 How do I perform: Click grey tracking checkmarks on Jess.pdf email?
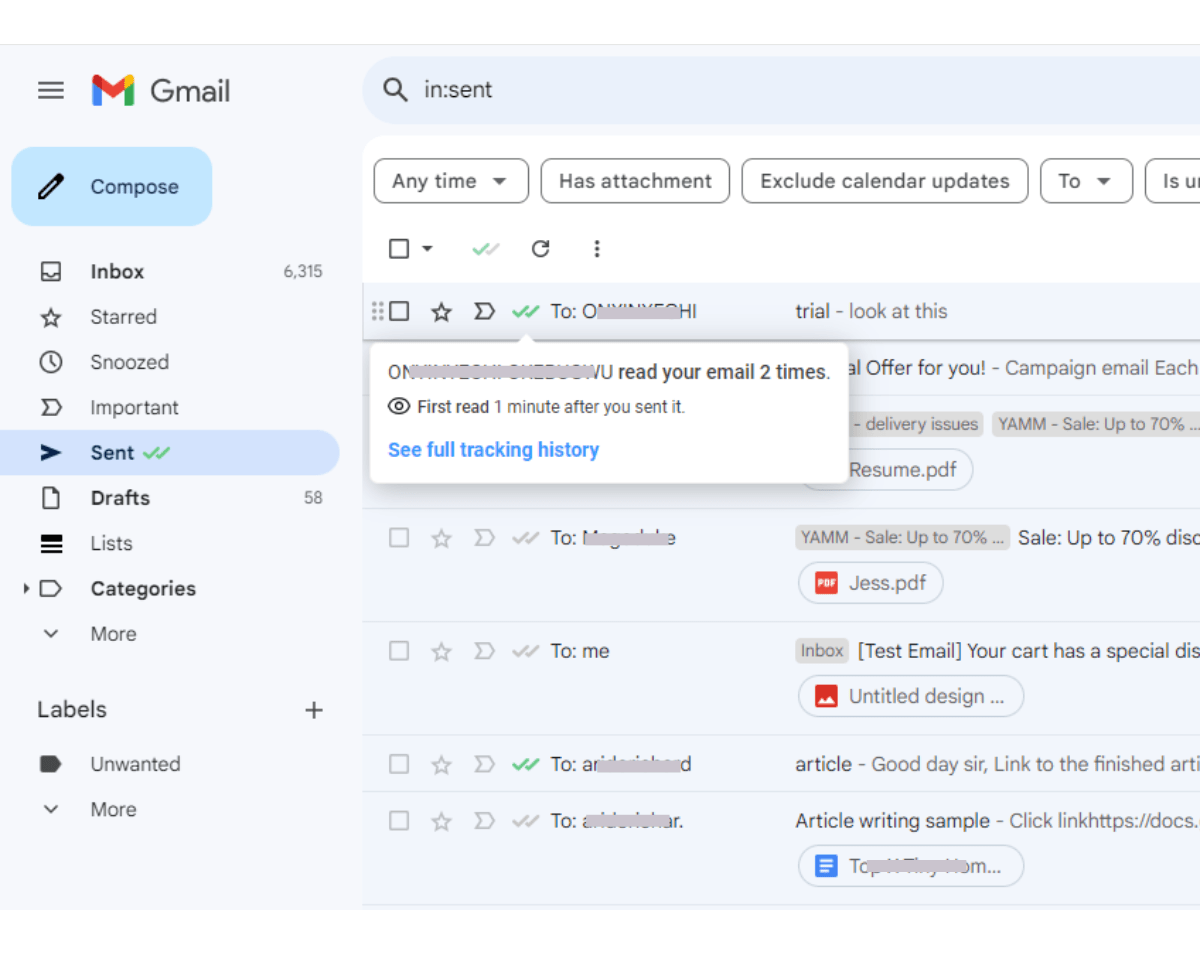[x=525, y=539]
